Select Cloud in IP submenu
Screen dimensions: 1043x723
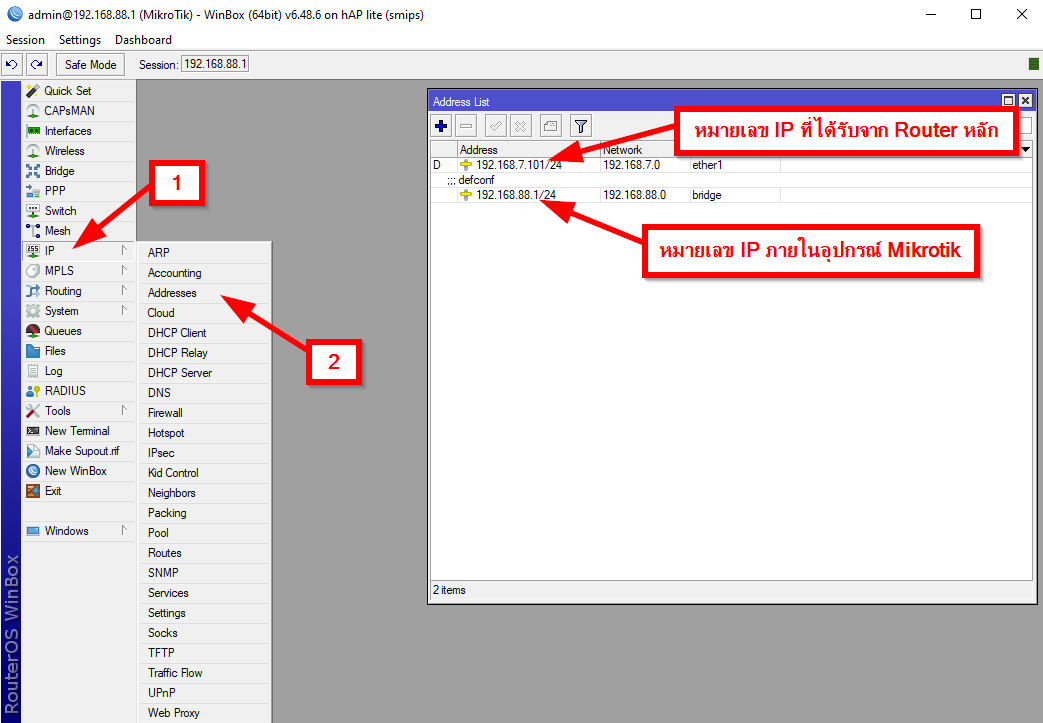pyautogui.click(x=204, y=313)
